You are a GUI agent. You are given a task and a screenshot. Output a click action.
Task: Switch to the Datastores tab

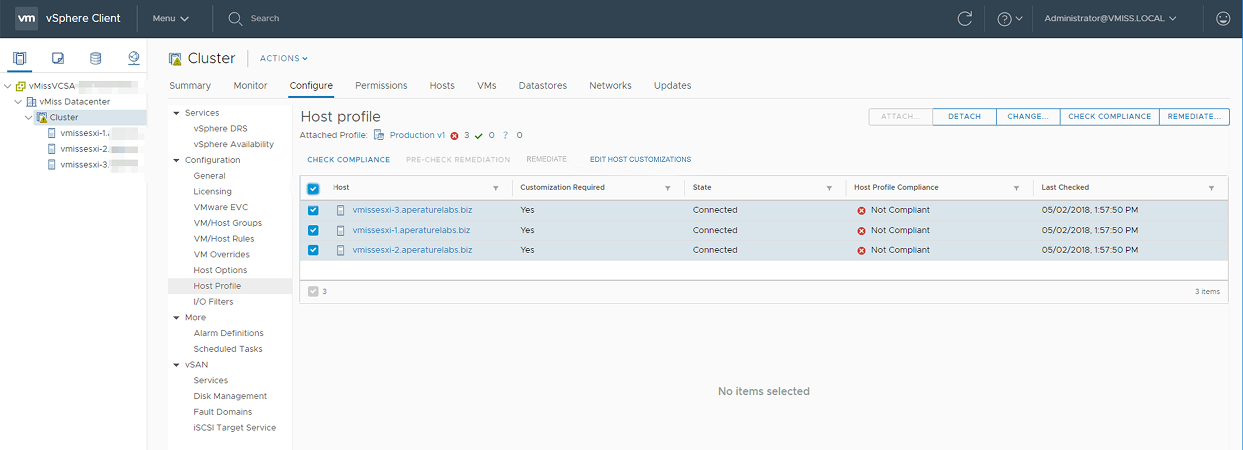[543, 86]
